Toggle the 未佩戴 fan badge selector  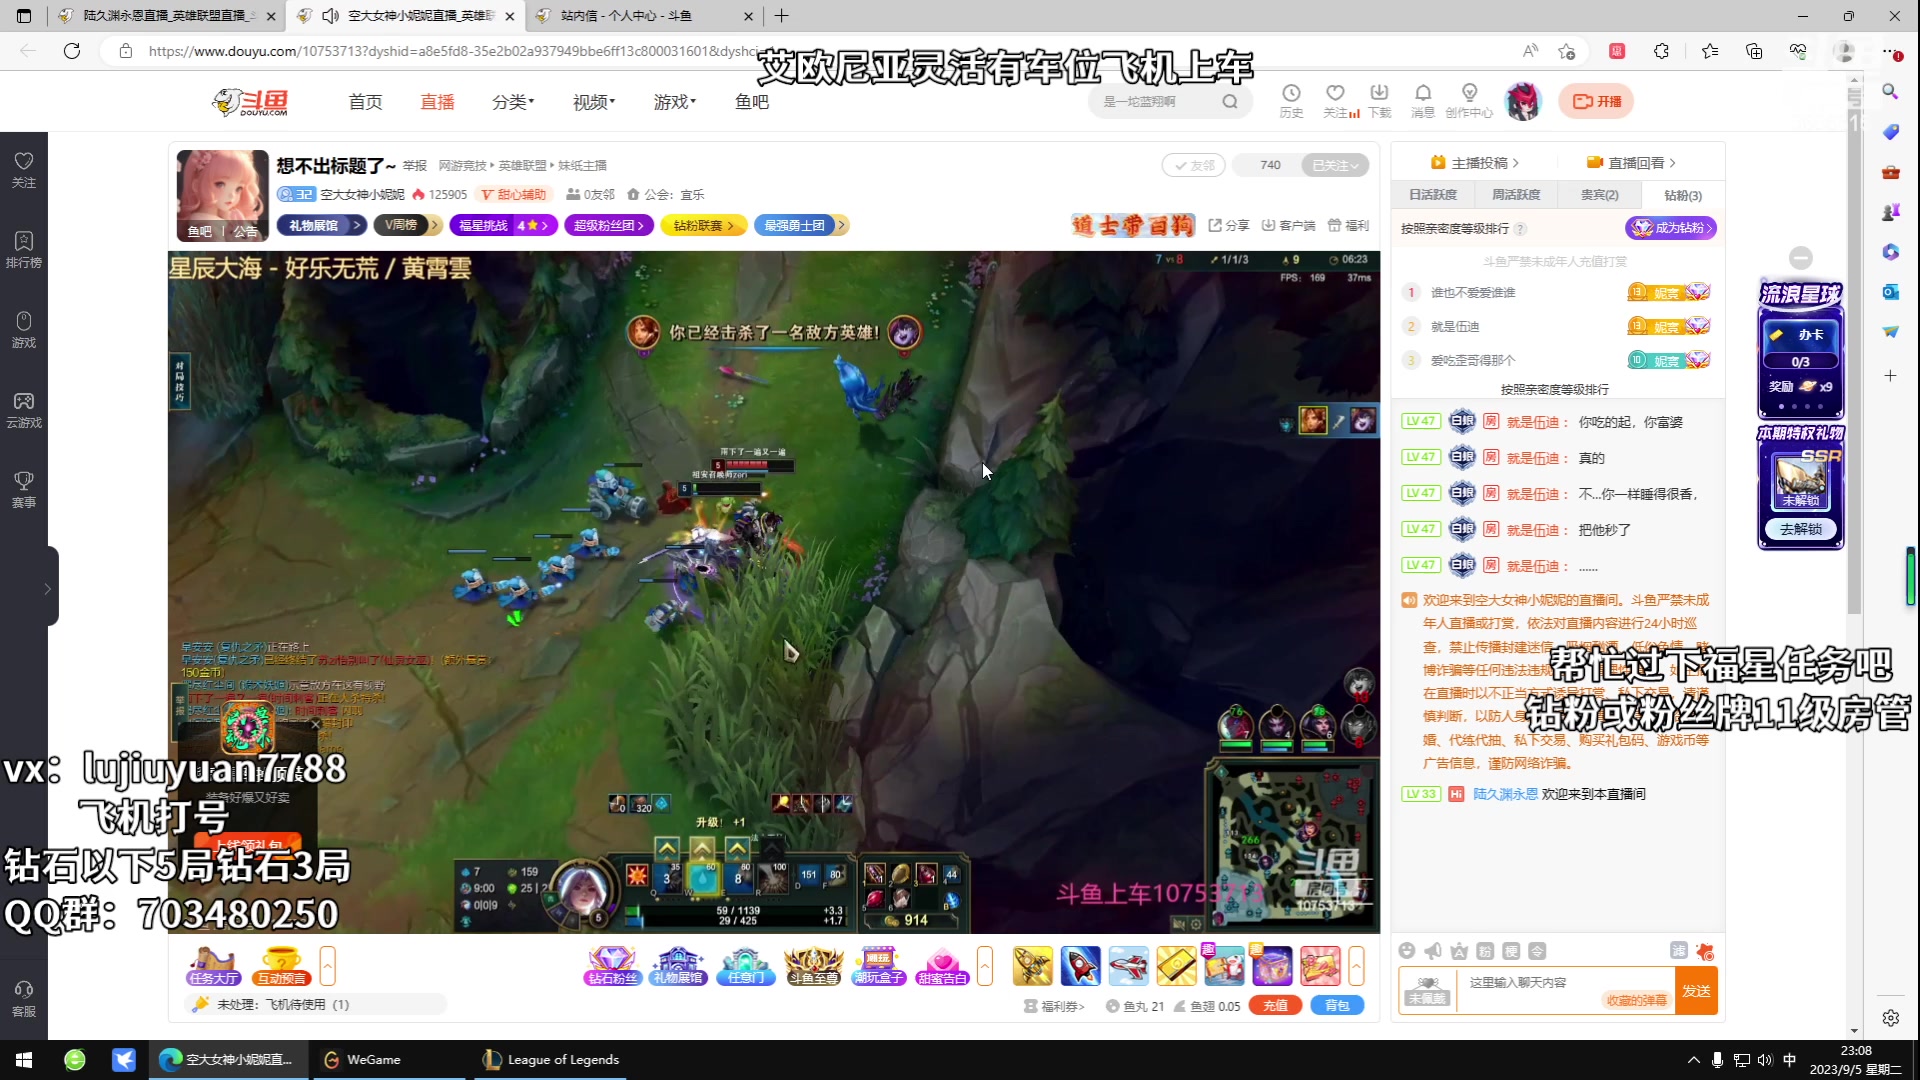[x=1427, y=991]
